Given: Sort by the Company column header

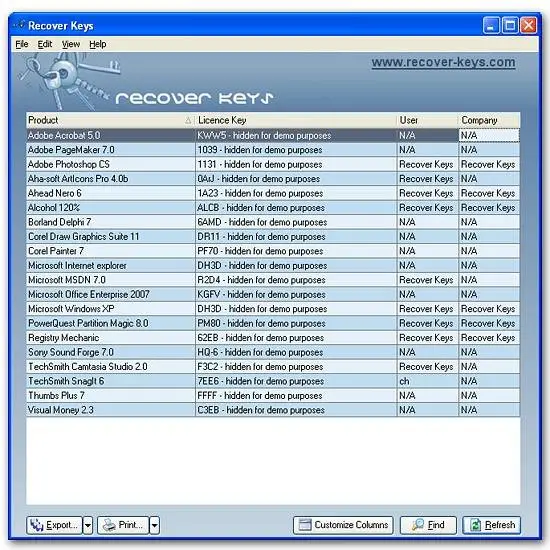Looking at the screenshot, I should point(489,120).
